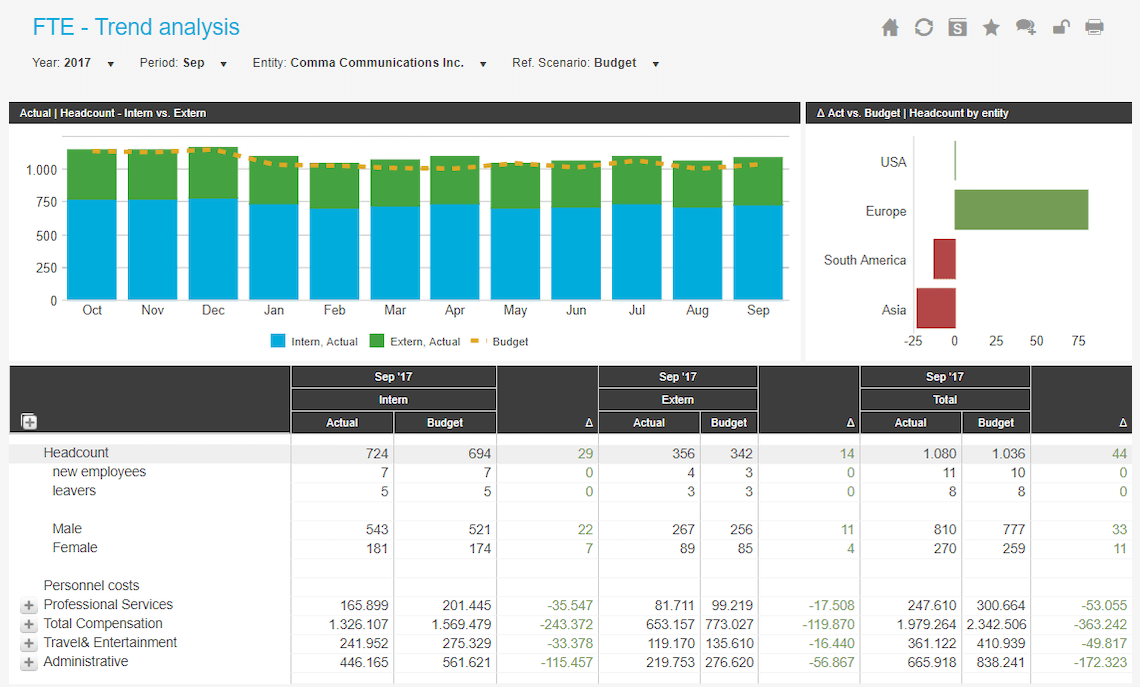Refresh the report with reload icon
1140x687 pixels.
point(923,28)
